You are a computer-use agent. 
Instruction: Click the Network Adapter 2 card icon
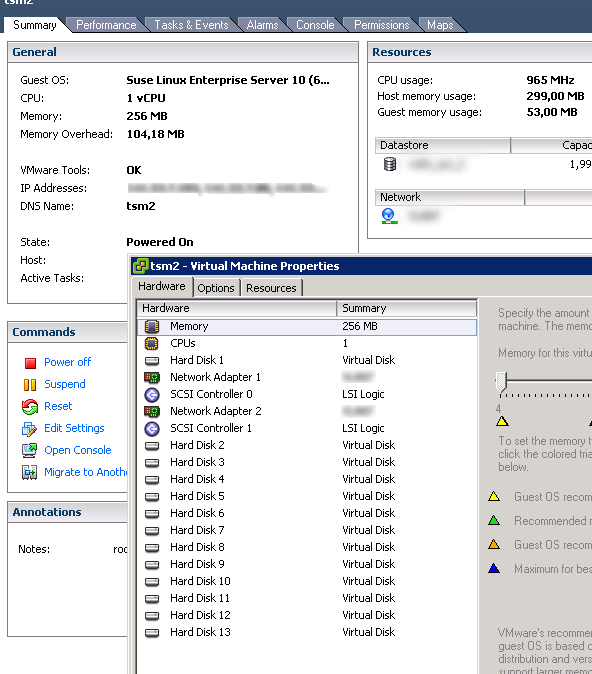pos(152,411)
